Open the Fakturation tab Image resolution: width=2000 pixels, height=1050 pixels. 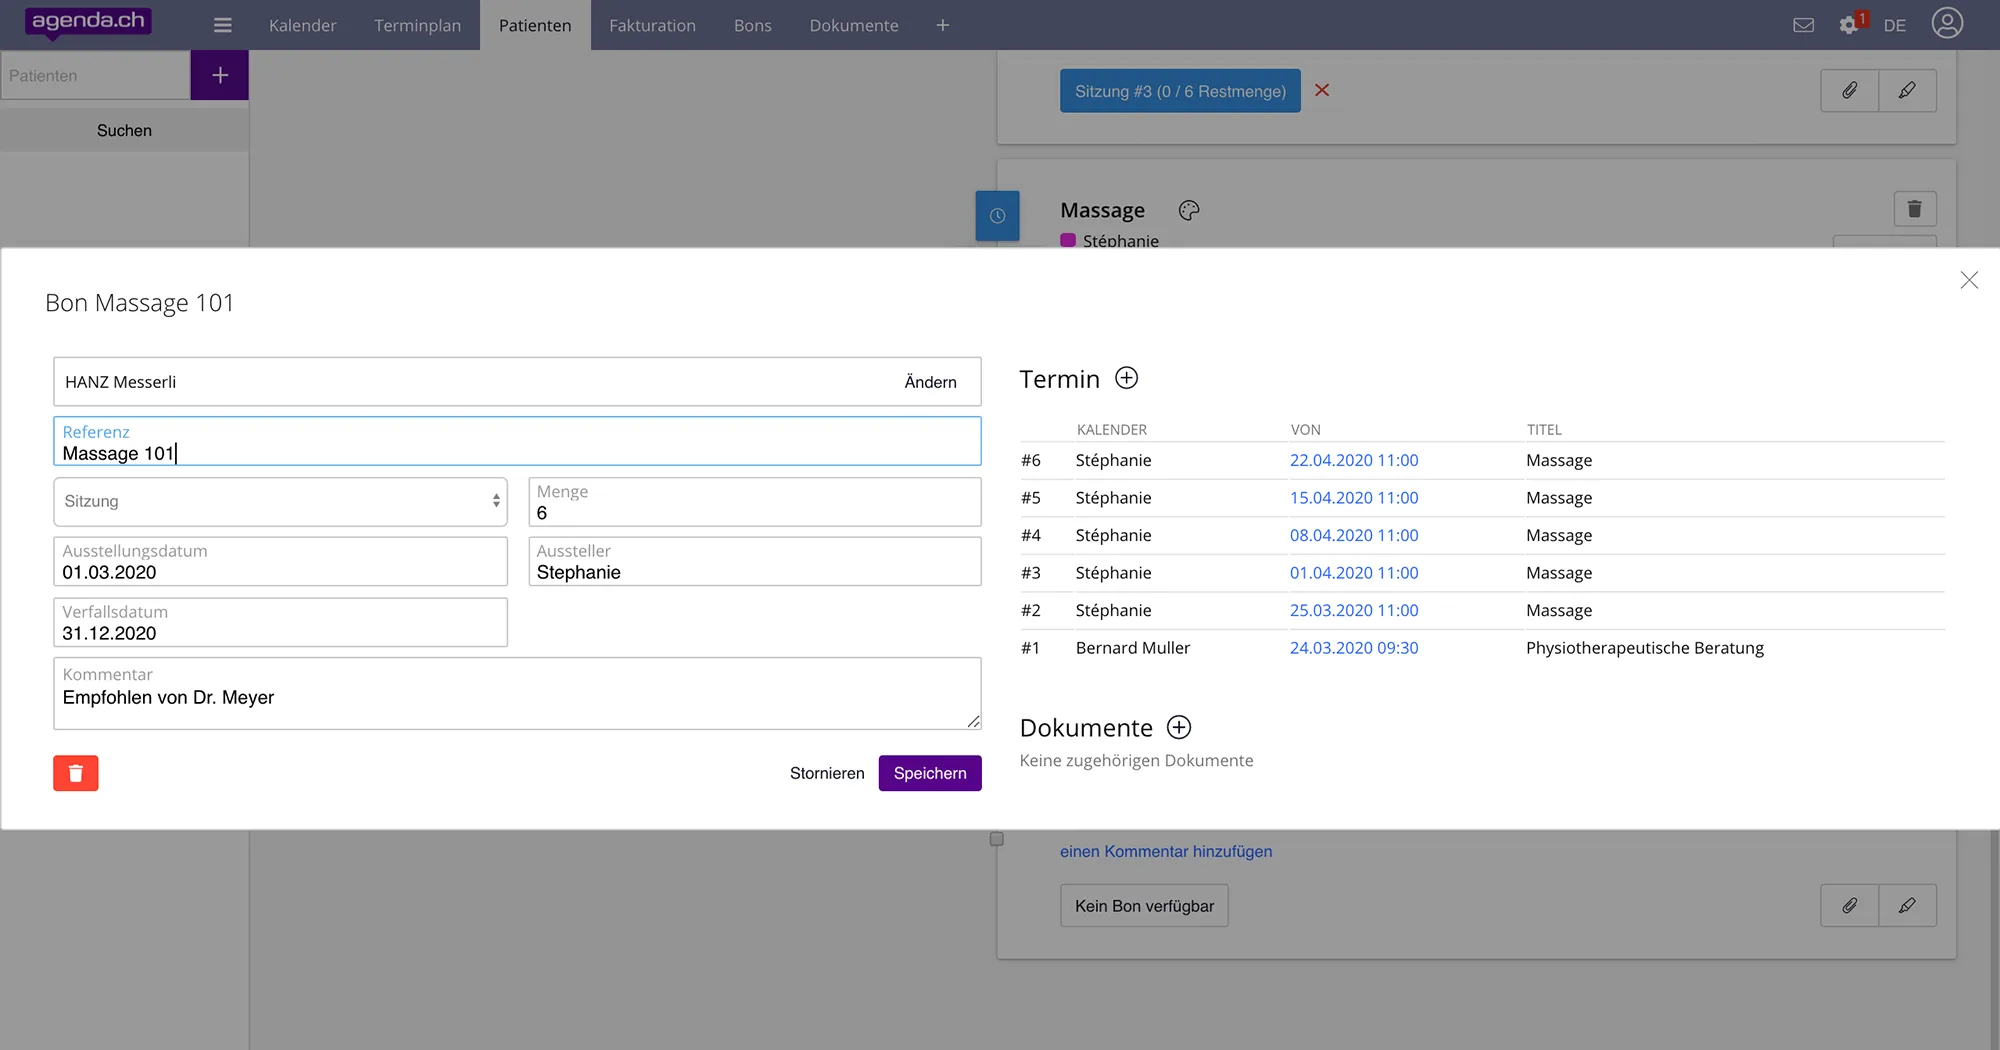[x=652, y=25]
